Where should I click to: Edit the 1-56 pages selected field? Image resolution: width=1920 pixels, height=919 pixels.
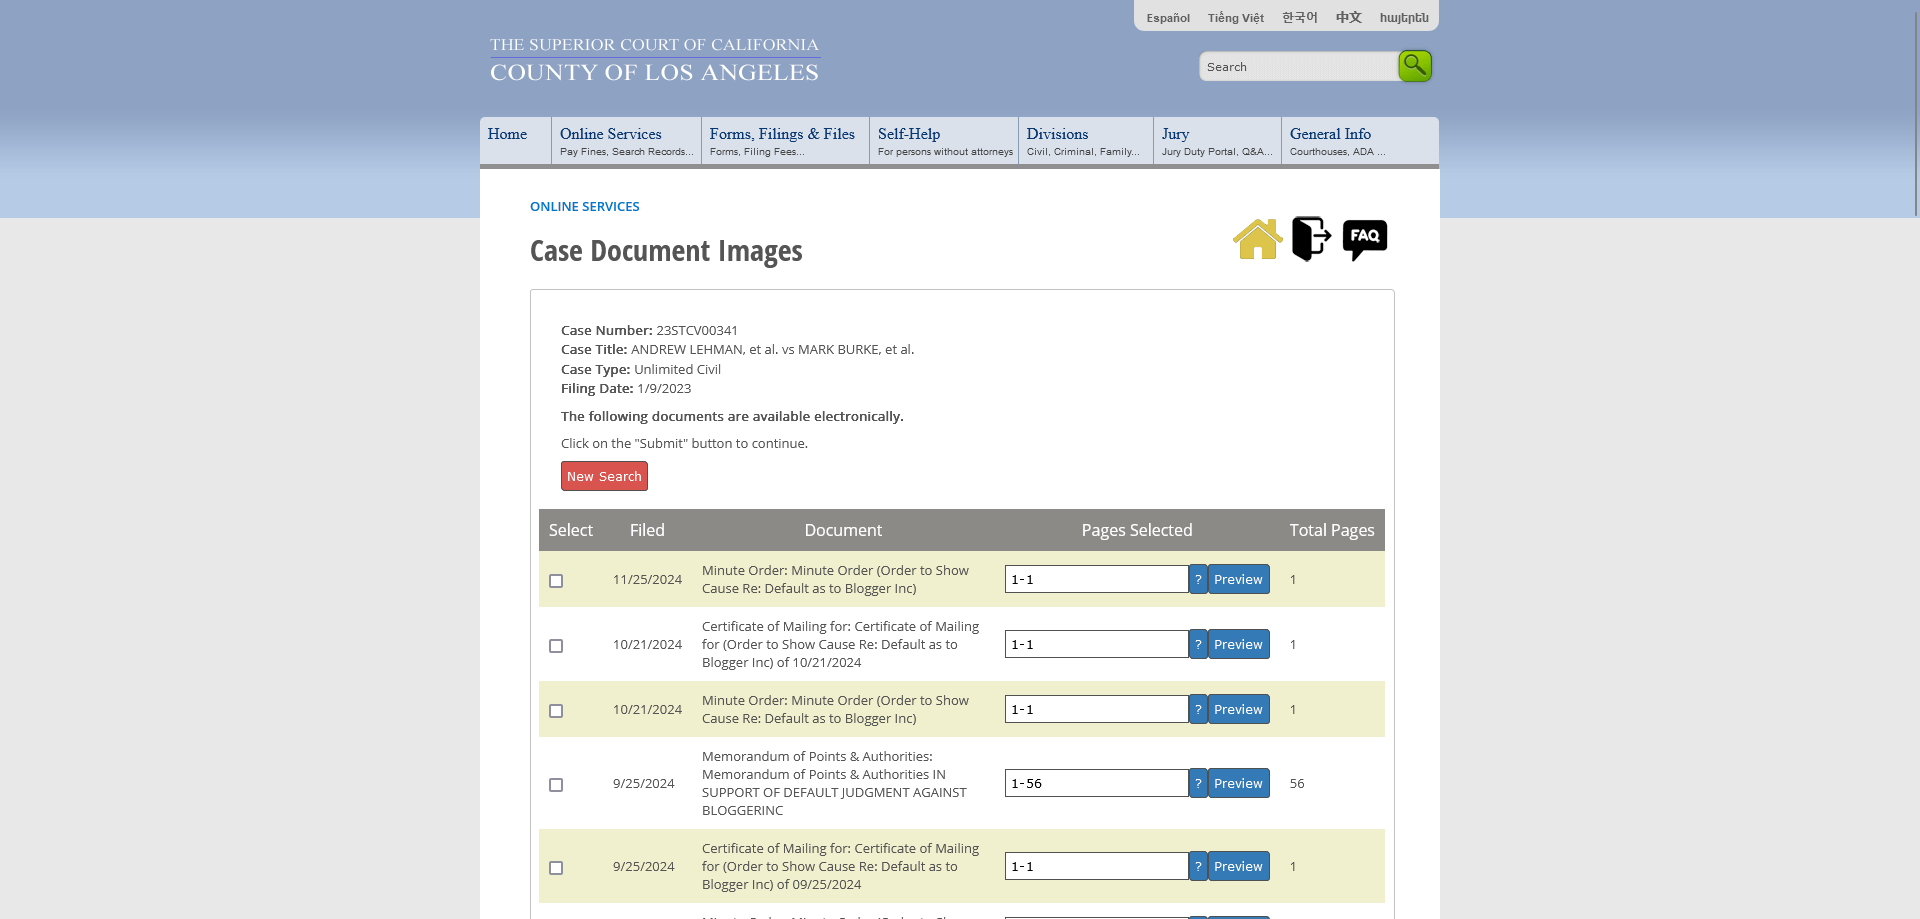[1097, 783]
